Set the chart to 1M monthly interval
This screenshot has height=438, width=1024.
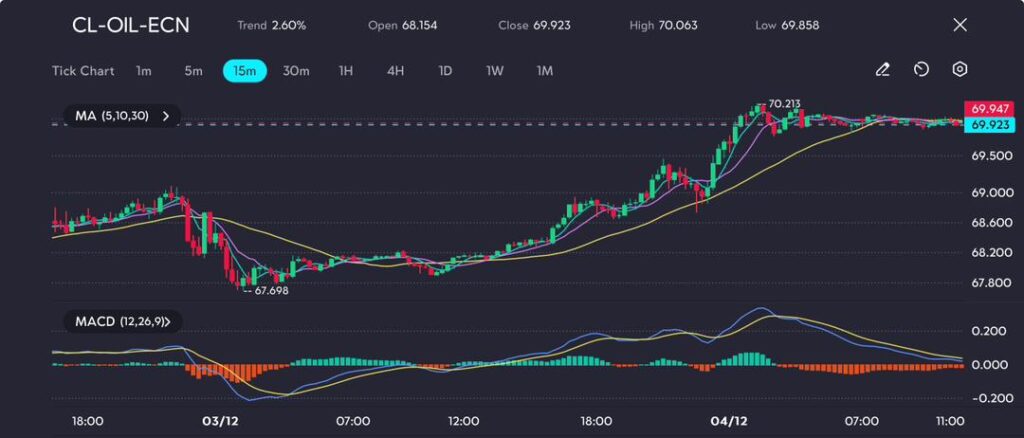pyautogui.click(x=545, y=71)
